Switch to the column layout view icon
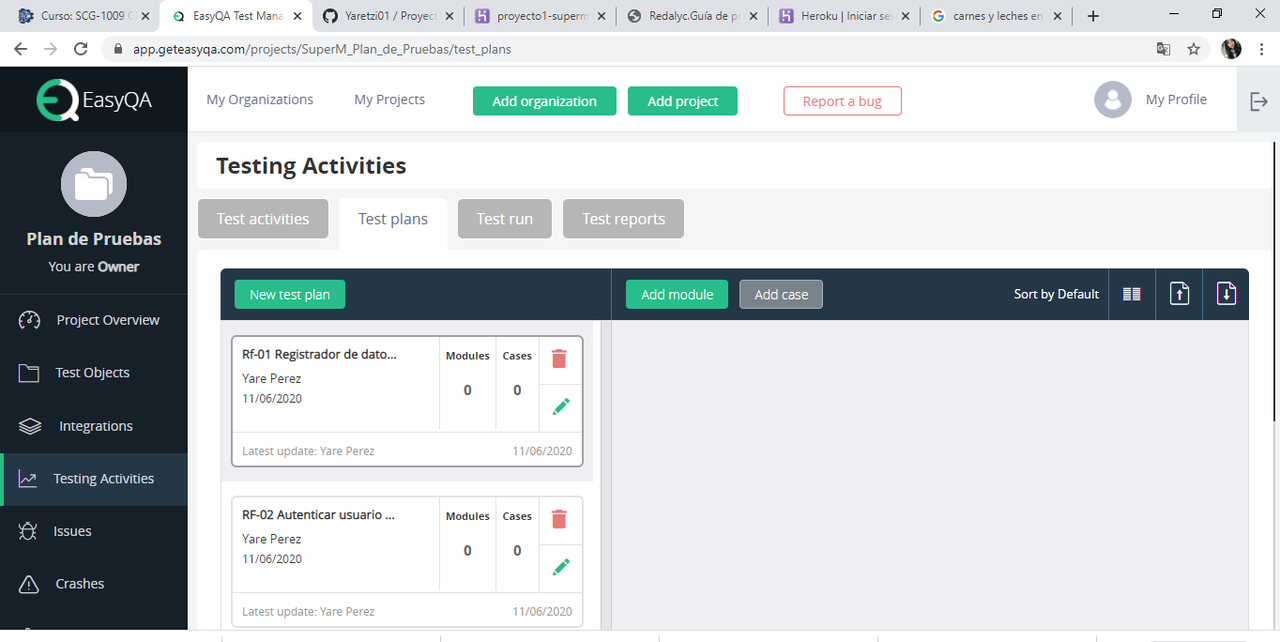The image size is (1280, 642). coord(1132,294)
